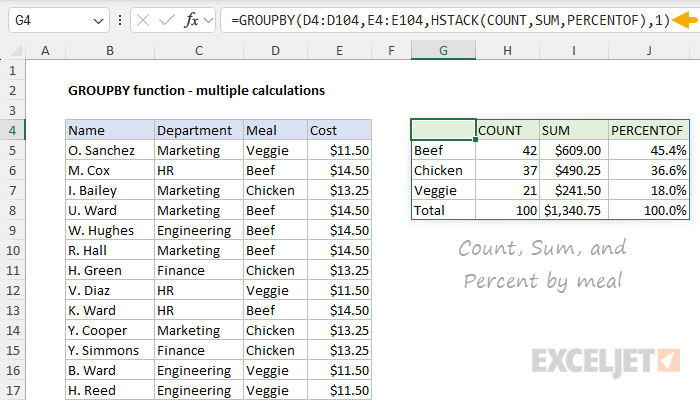
Task: Select '$14.50' cost in K. Ward row
Action: click(339, 310)
